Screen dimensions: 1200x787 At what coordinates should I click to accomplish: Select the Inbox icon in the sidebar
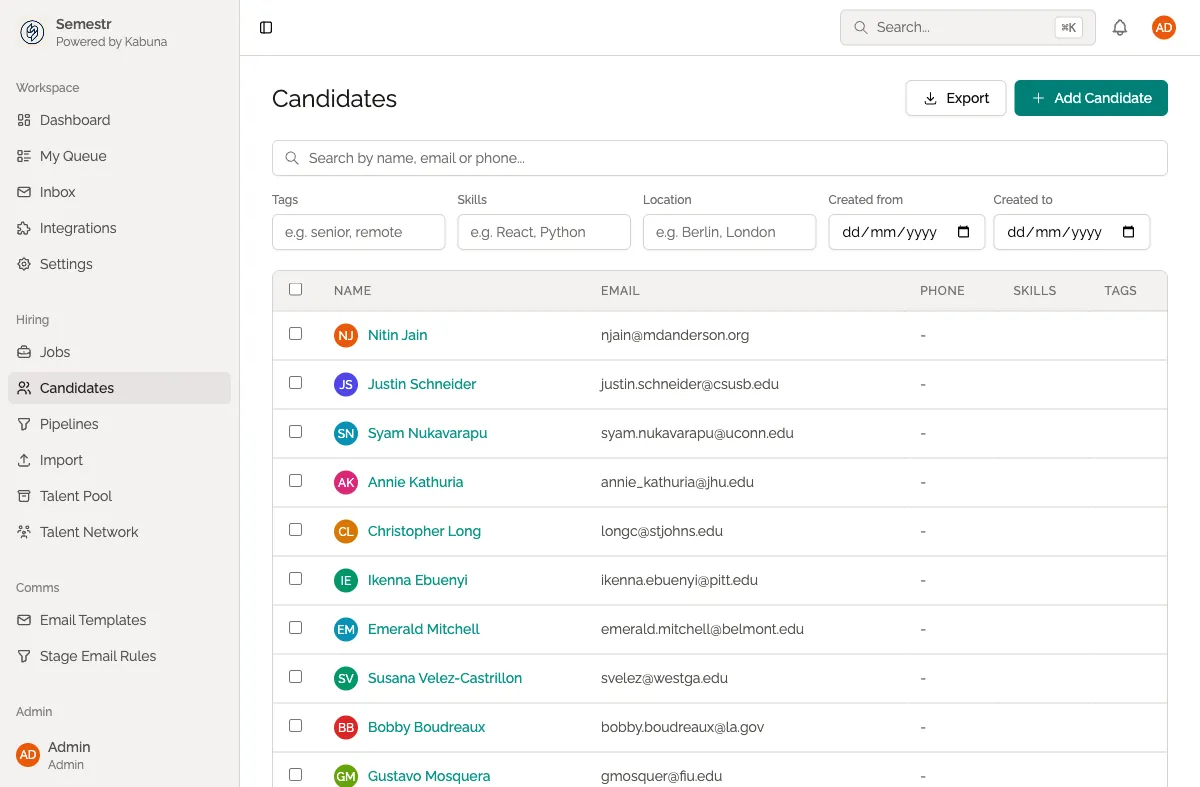tap(22, 192)
